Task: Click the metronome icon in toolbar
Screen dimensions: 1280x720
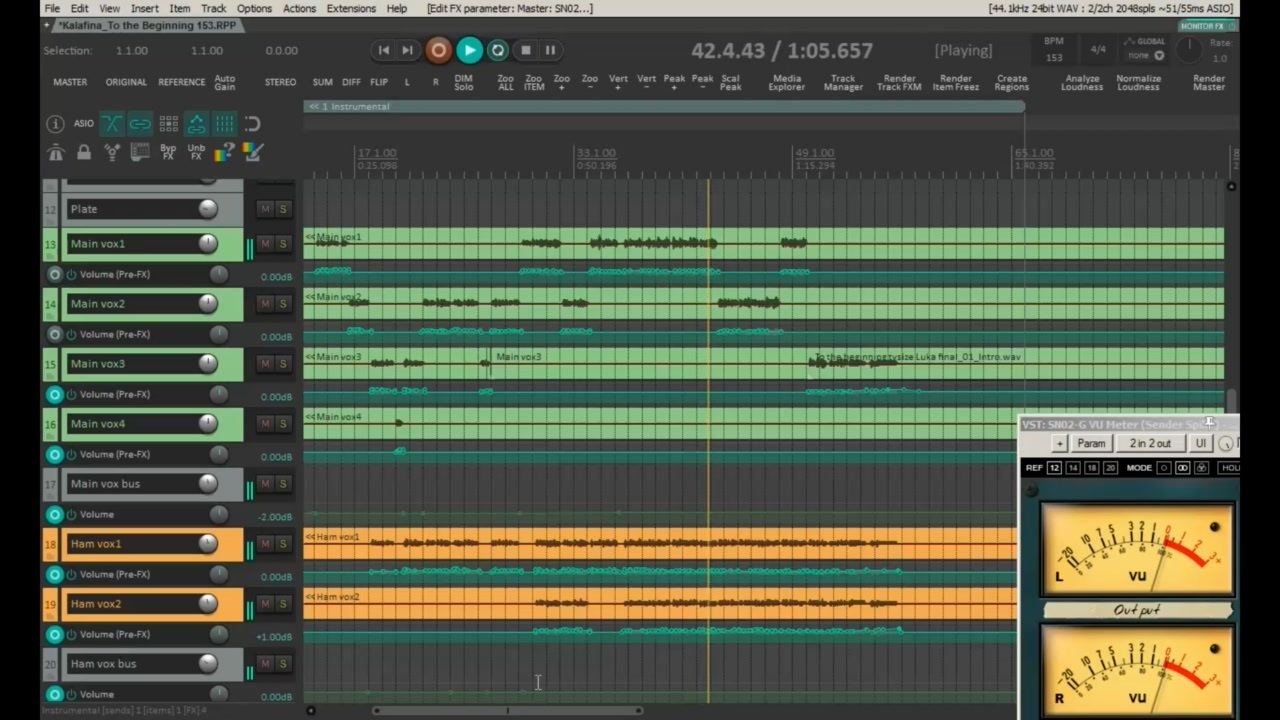Action: point(56,152)
